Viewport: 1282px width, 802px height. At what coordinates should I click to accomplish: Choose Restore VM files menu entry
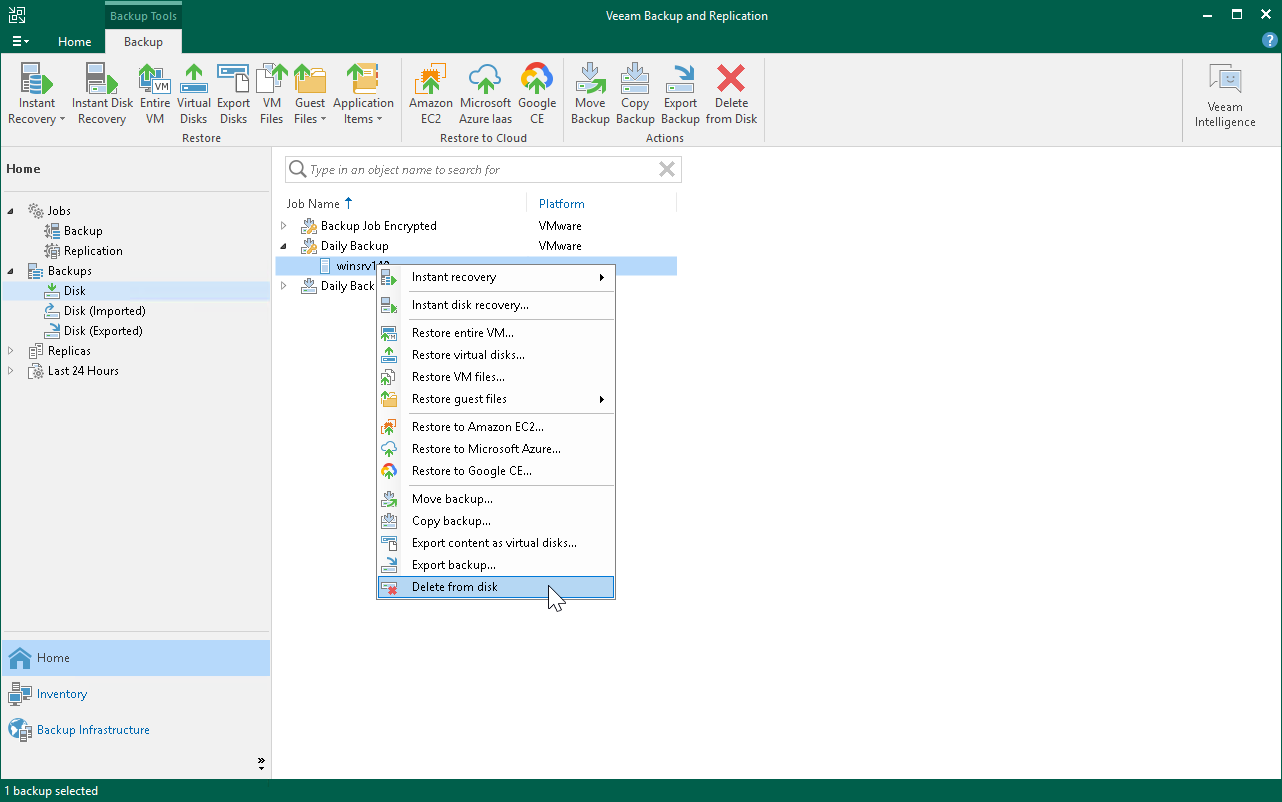point(496,377)
